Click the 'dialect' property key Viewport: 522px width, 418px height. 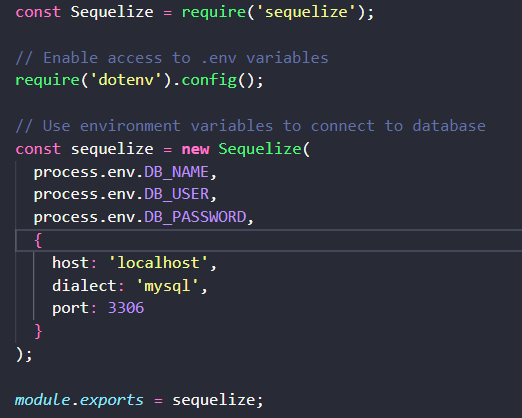coord(84,286)
